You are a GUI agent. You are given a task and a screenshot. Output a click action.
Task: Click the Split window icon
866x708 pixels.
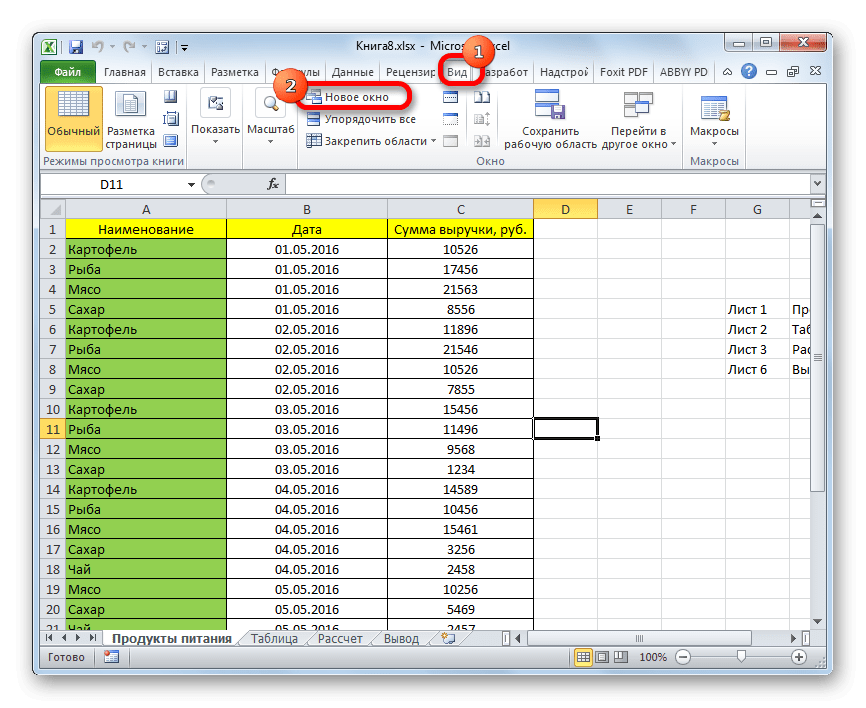coord(451,97)
